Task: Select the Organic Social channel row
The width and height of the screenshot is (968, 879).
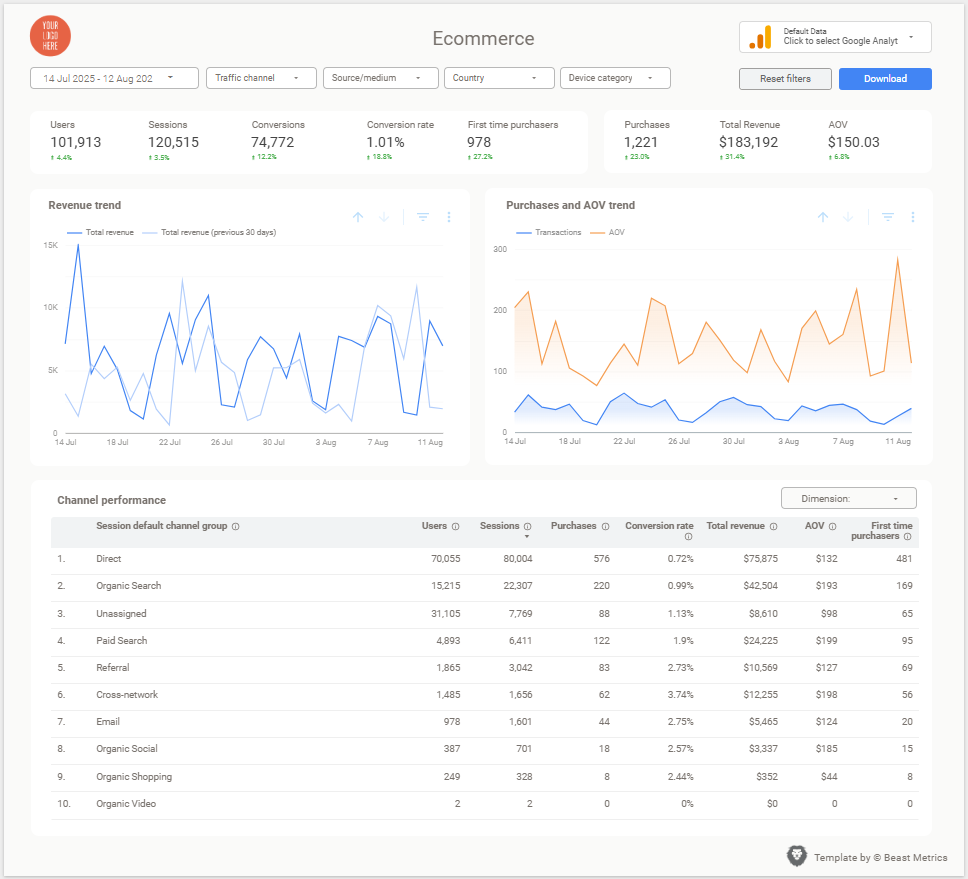Action: click(485, 749)
